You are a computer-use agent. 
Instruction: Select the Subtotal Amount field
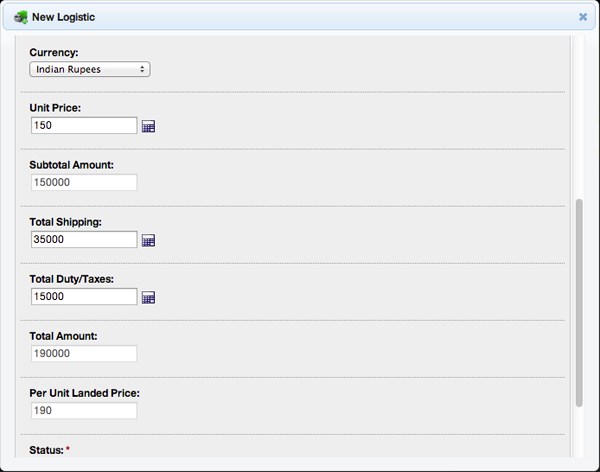[x=84, y=183]
